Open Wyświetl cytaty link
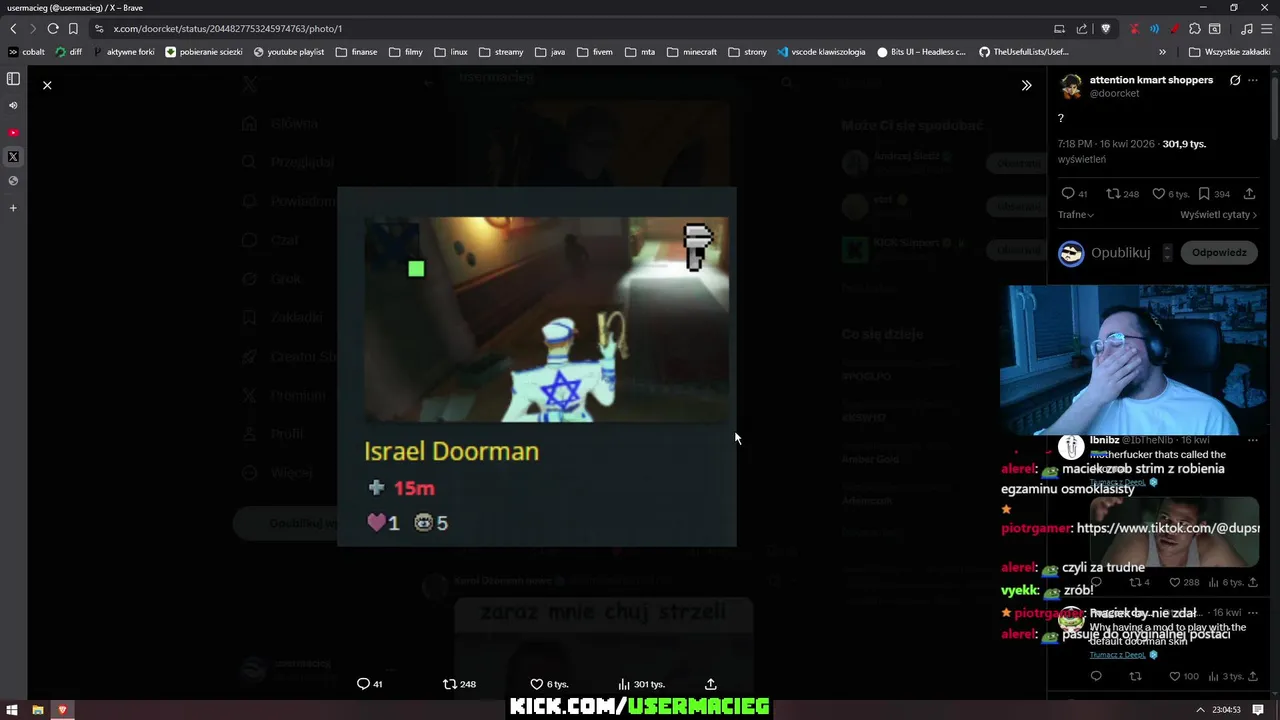This screenshot has width=1280, height=720. tap(1218, 215)
